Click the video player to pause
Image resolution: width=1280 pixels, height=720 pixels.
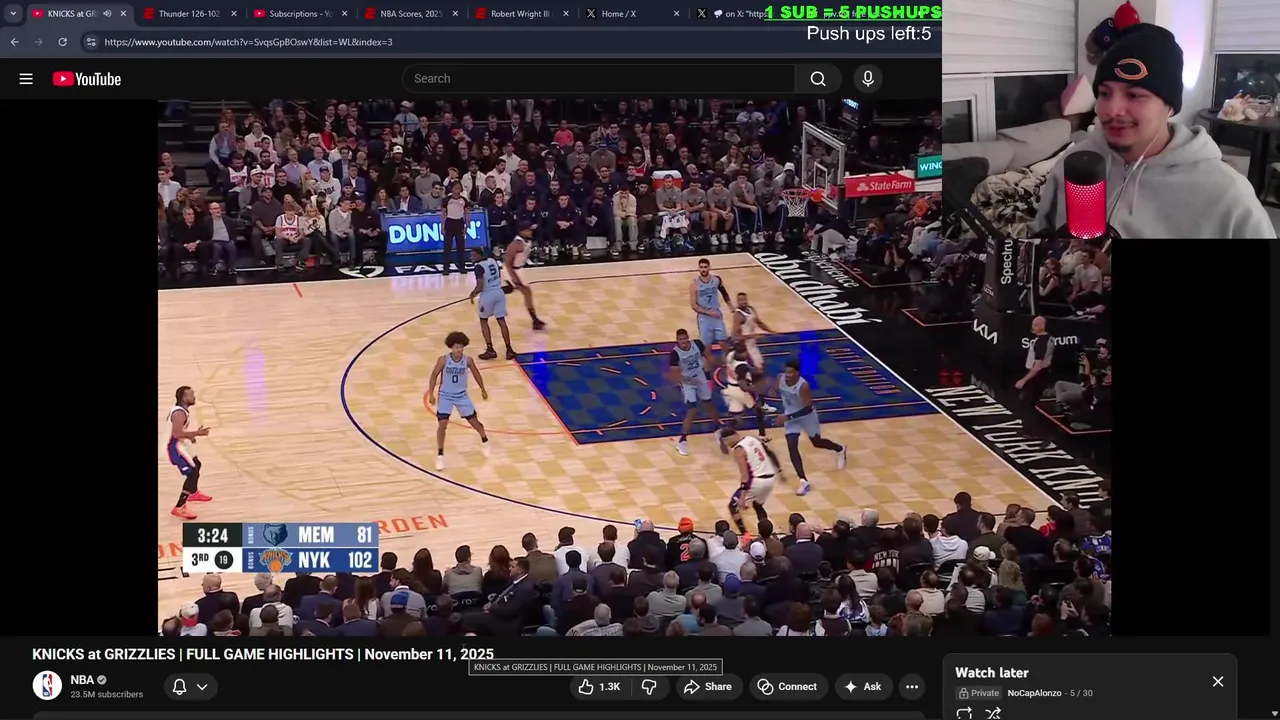634,367
